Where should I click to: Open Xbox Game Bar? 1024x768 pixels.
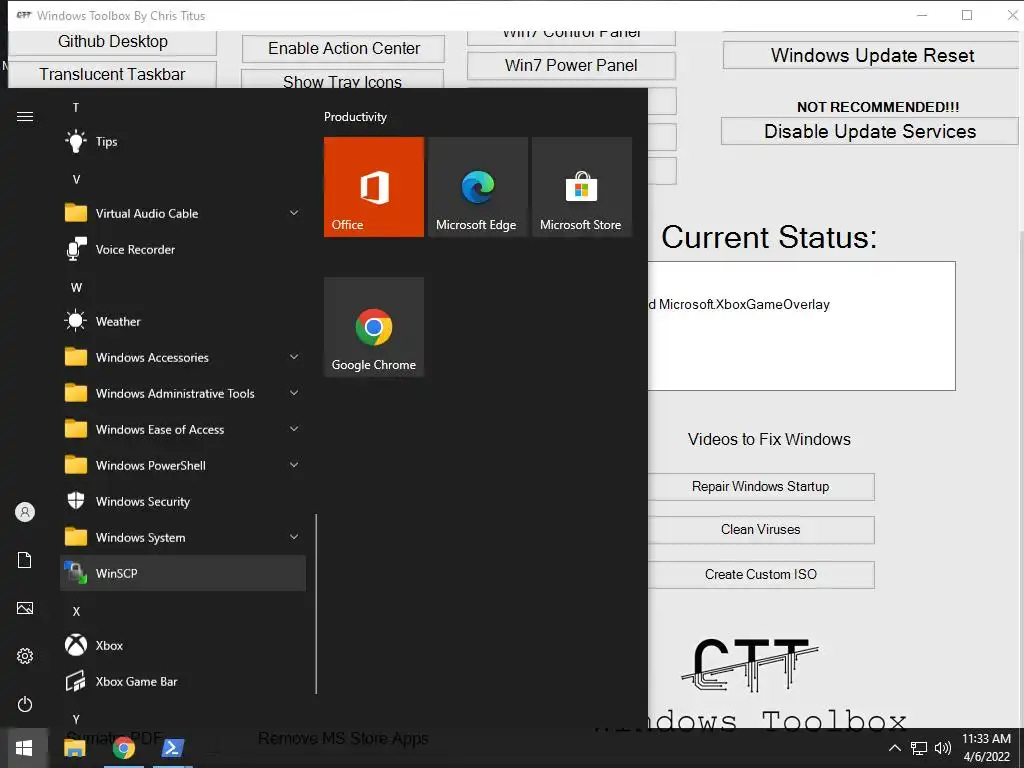pyautogui.click(x=182, y=681)
